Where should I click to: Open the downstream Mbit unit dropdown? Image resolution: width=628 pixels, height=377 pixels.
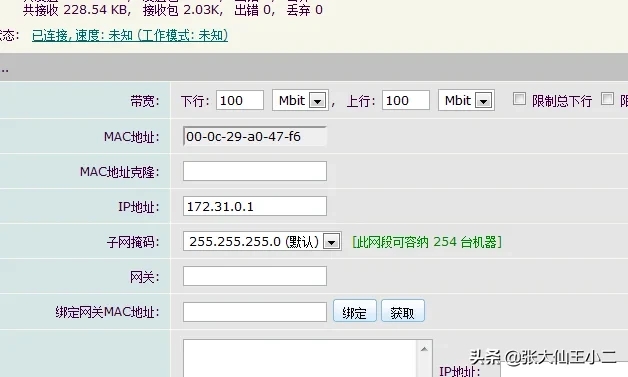click(x=300, y=100)
